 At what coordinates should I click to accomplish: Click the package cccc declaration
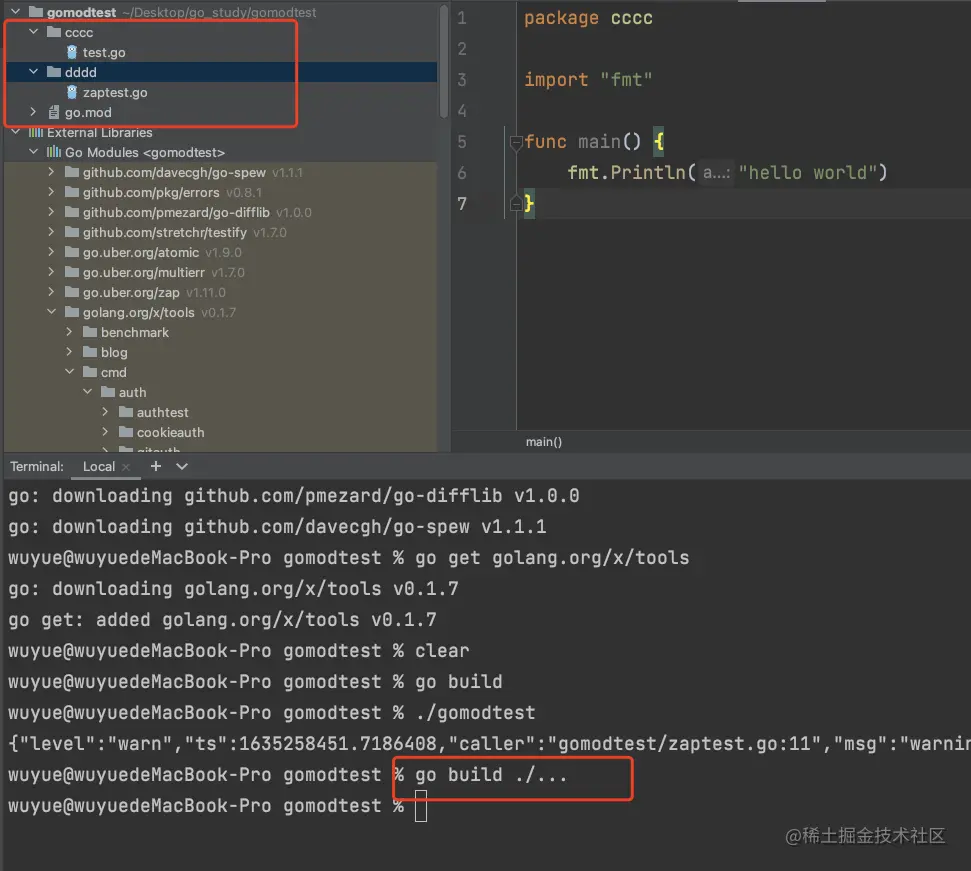click(588, 18)
